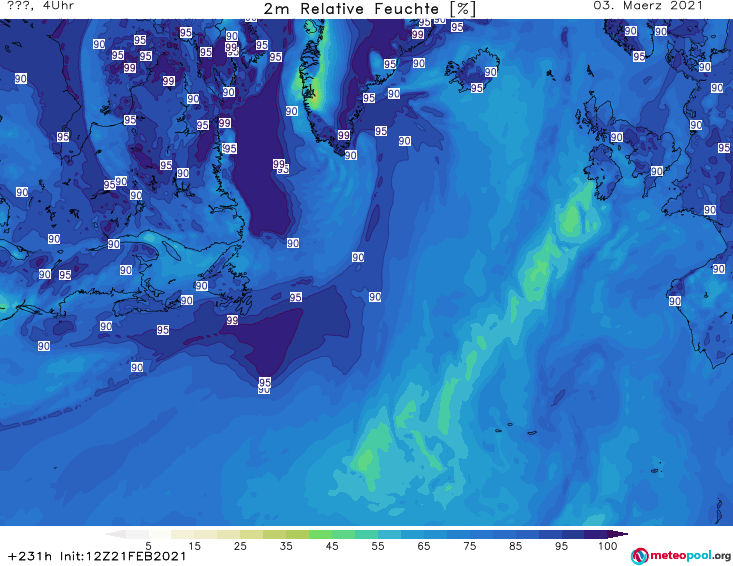Image resolution: width=733 pixels, height=566 pixels.
Task: Click the '+231h' forecast hour label
Action: click(x=30, y=556)
